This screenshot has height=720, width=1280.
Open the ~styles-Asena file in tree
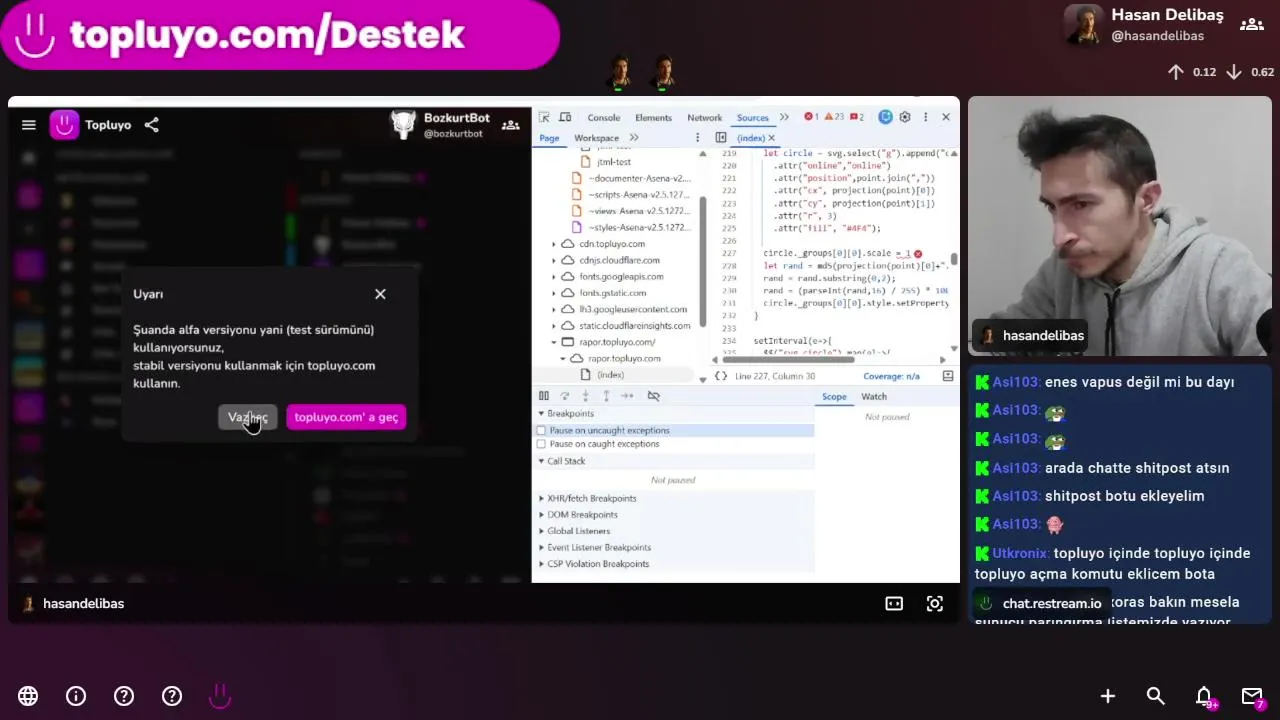[630, 227]
